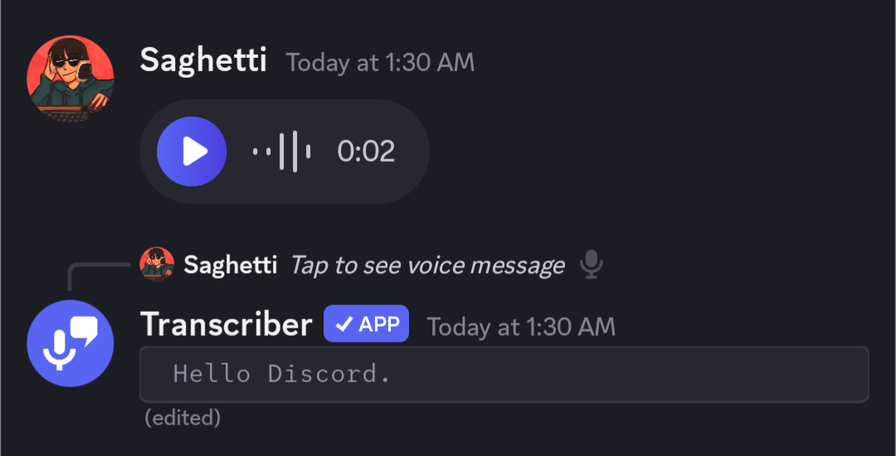The image size is (896, 456).
Task: Click the verified checkmark in the APP badge
Action: (x=344, y=325)
